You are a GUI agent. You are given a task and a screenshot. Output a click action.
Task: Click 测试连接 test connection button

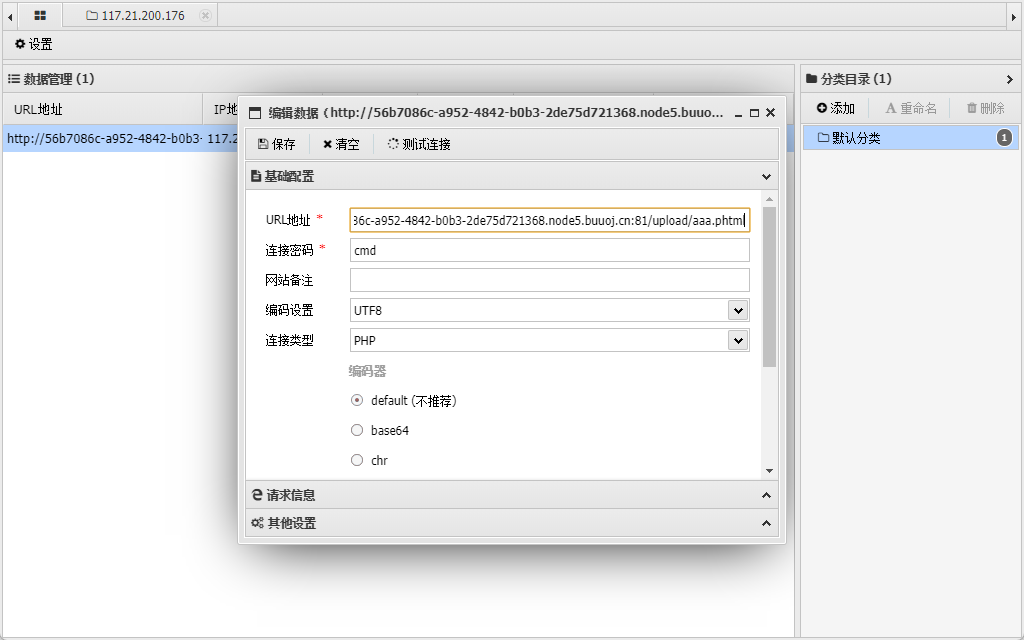click(419, 144)
